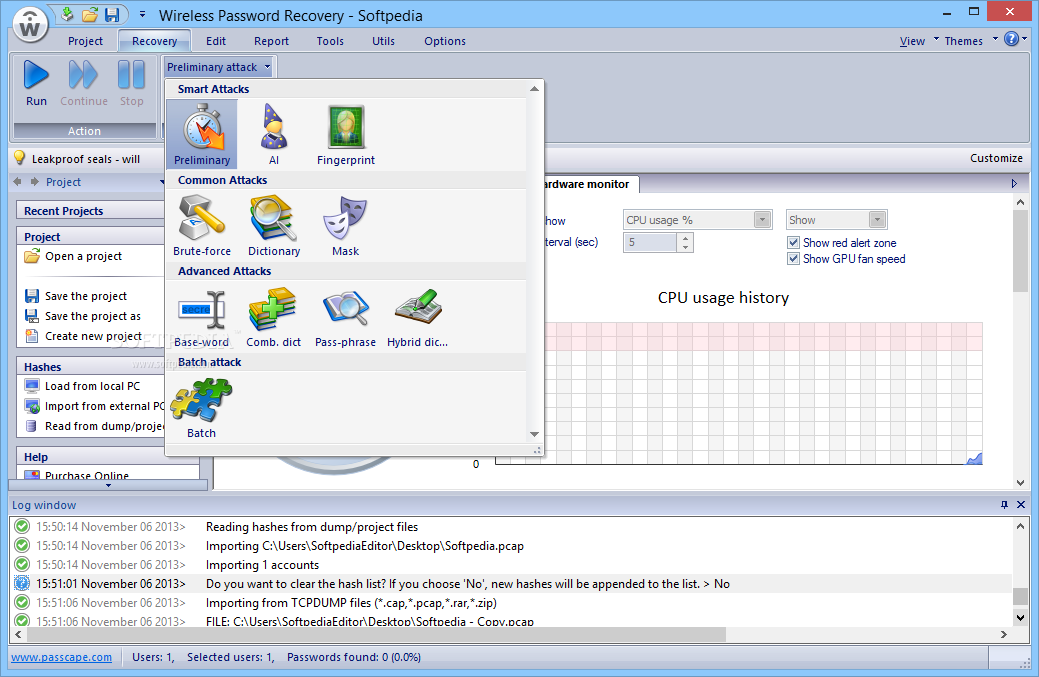Decrease interval with spinner down arrow
The height and width of the screenshot is (677, 1039).
[x=685, y=247]
